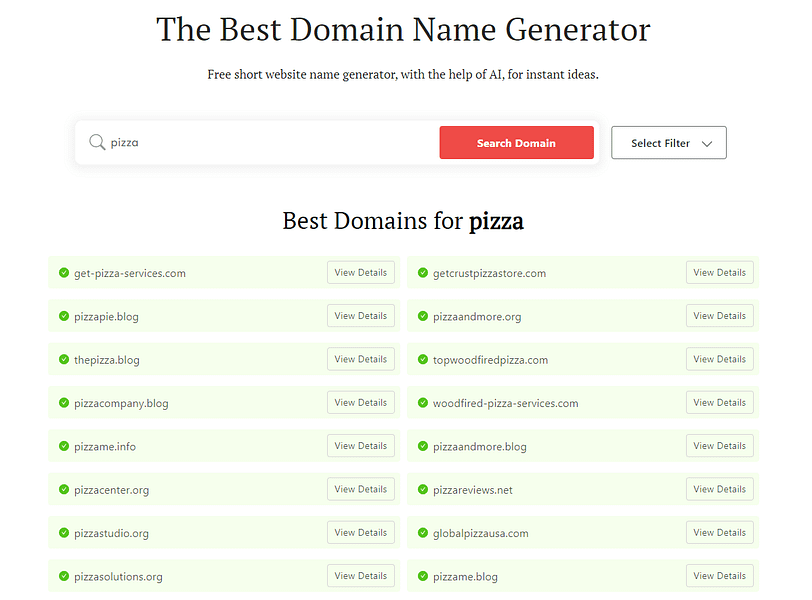Viewport: 812px width, 600px height.
Task: Click the topwoodfiredpizza.com domain name
Action: (490, 359)
